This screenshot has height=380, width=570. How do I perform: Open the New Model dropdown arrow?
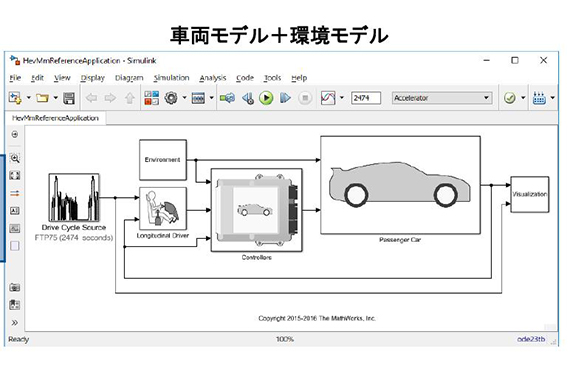pyautogui.click(x=28, y=98)
